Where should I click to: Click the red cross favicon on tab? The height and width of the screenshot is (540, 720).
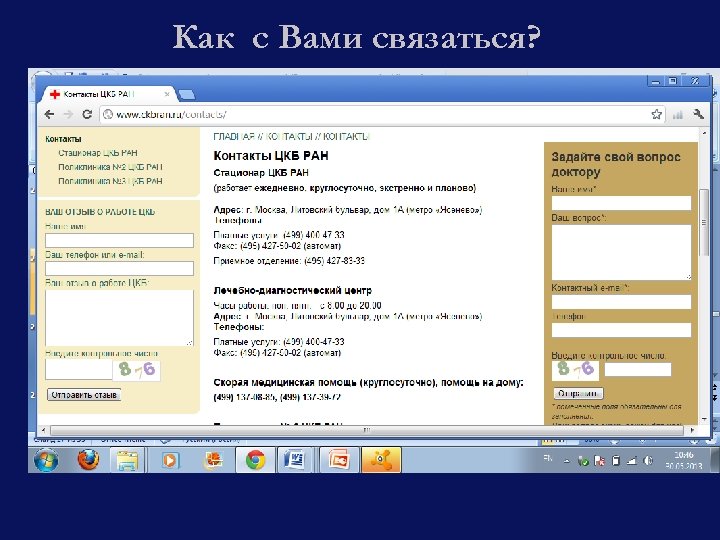tap(55, 94)
